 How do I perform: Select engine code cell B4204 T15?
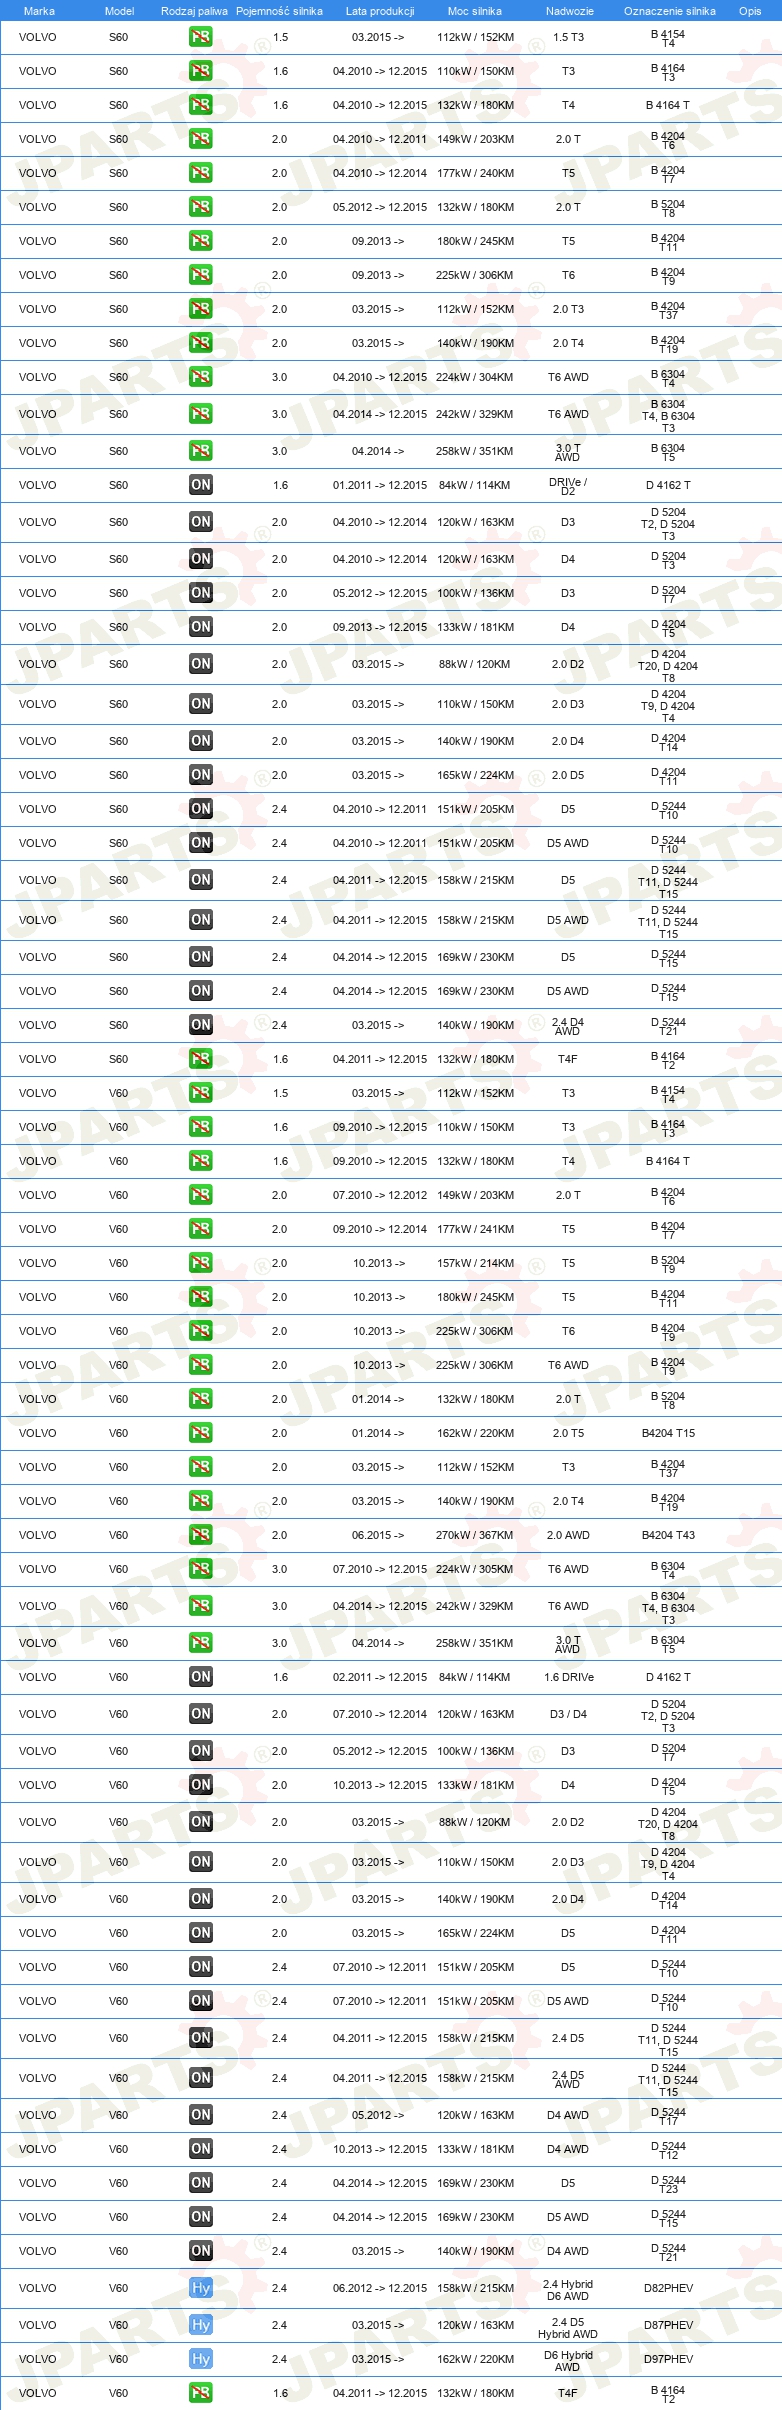coord(668,1433)
